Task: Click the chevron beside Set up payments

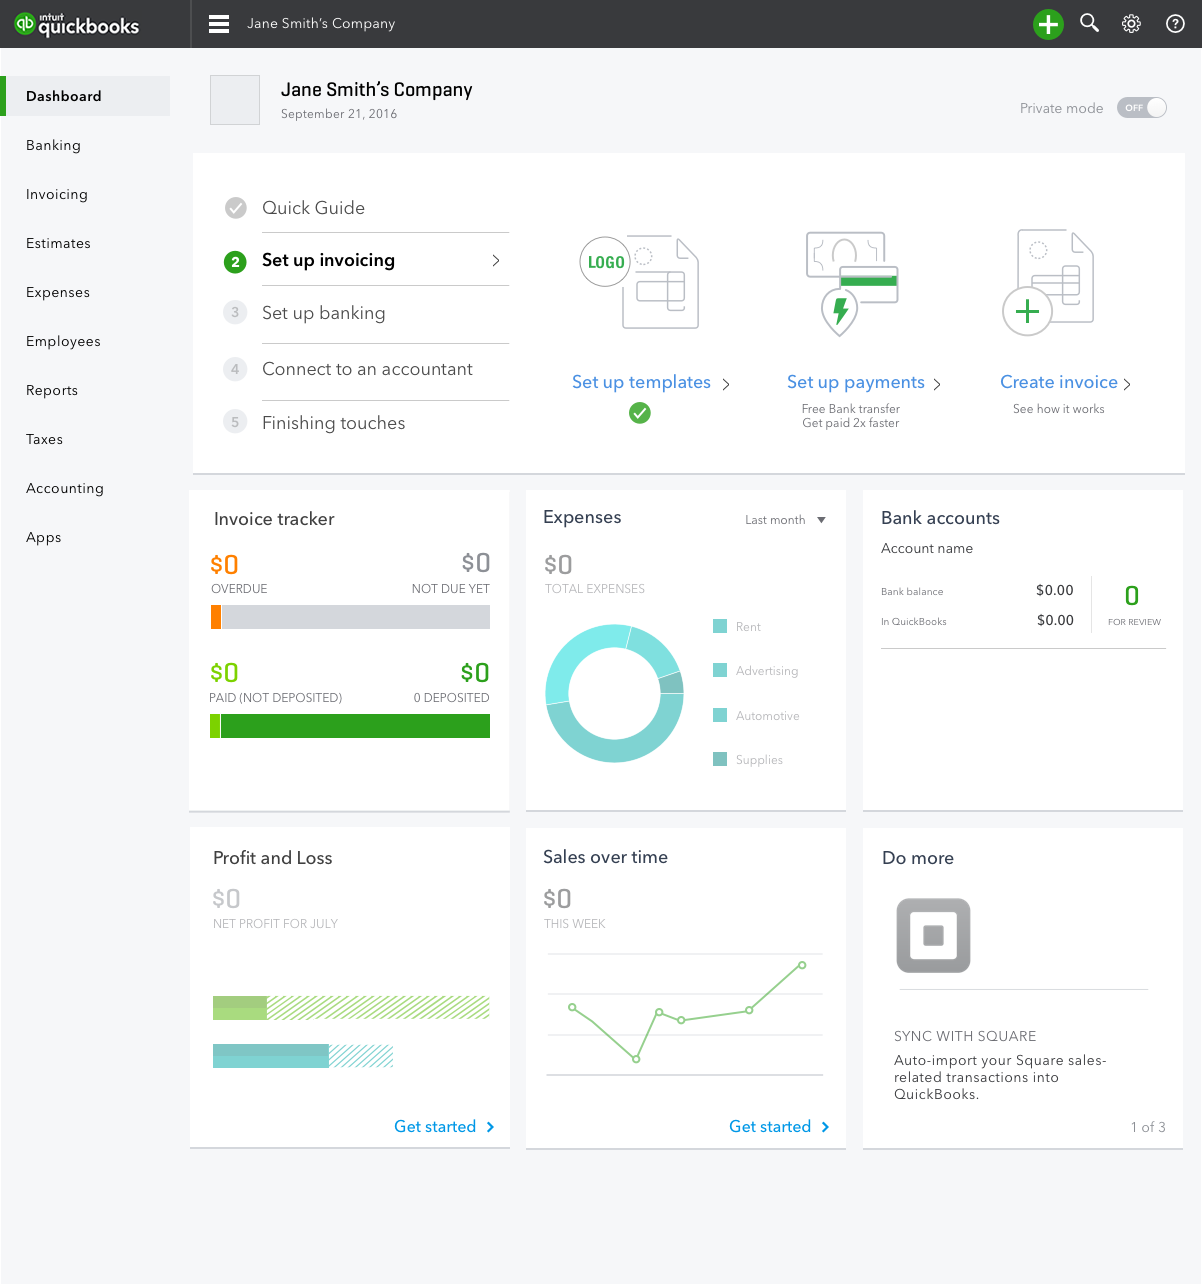Action: [x=937, y=384]
